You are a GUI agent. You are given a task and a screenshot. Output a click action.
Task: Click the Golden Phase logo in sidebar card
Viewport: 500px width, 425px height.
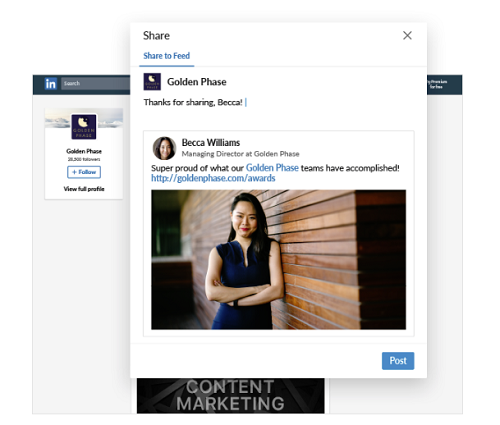[x=84, y=127]
